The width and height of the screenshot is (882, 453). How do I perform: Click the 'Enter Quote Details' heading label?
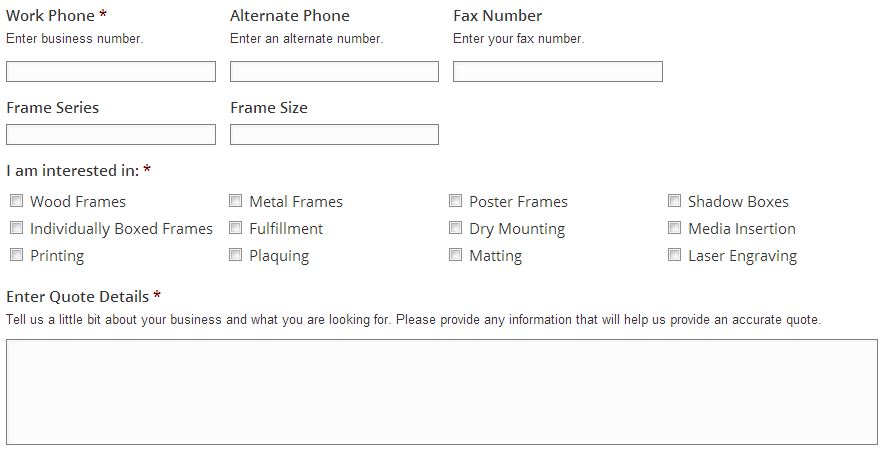pos(77,296)
